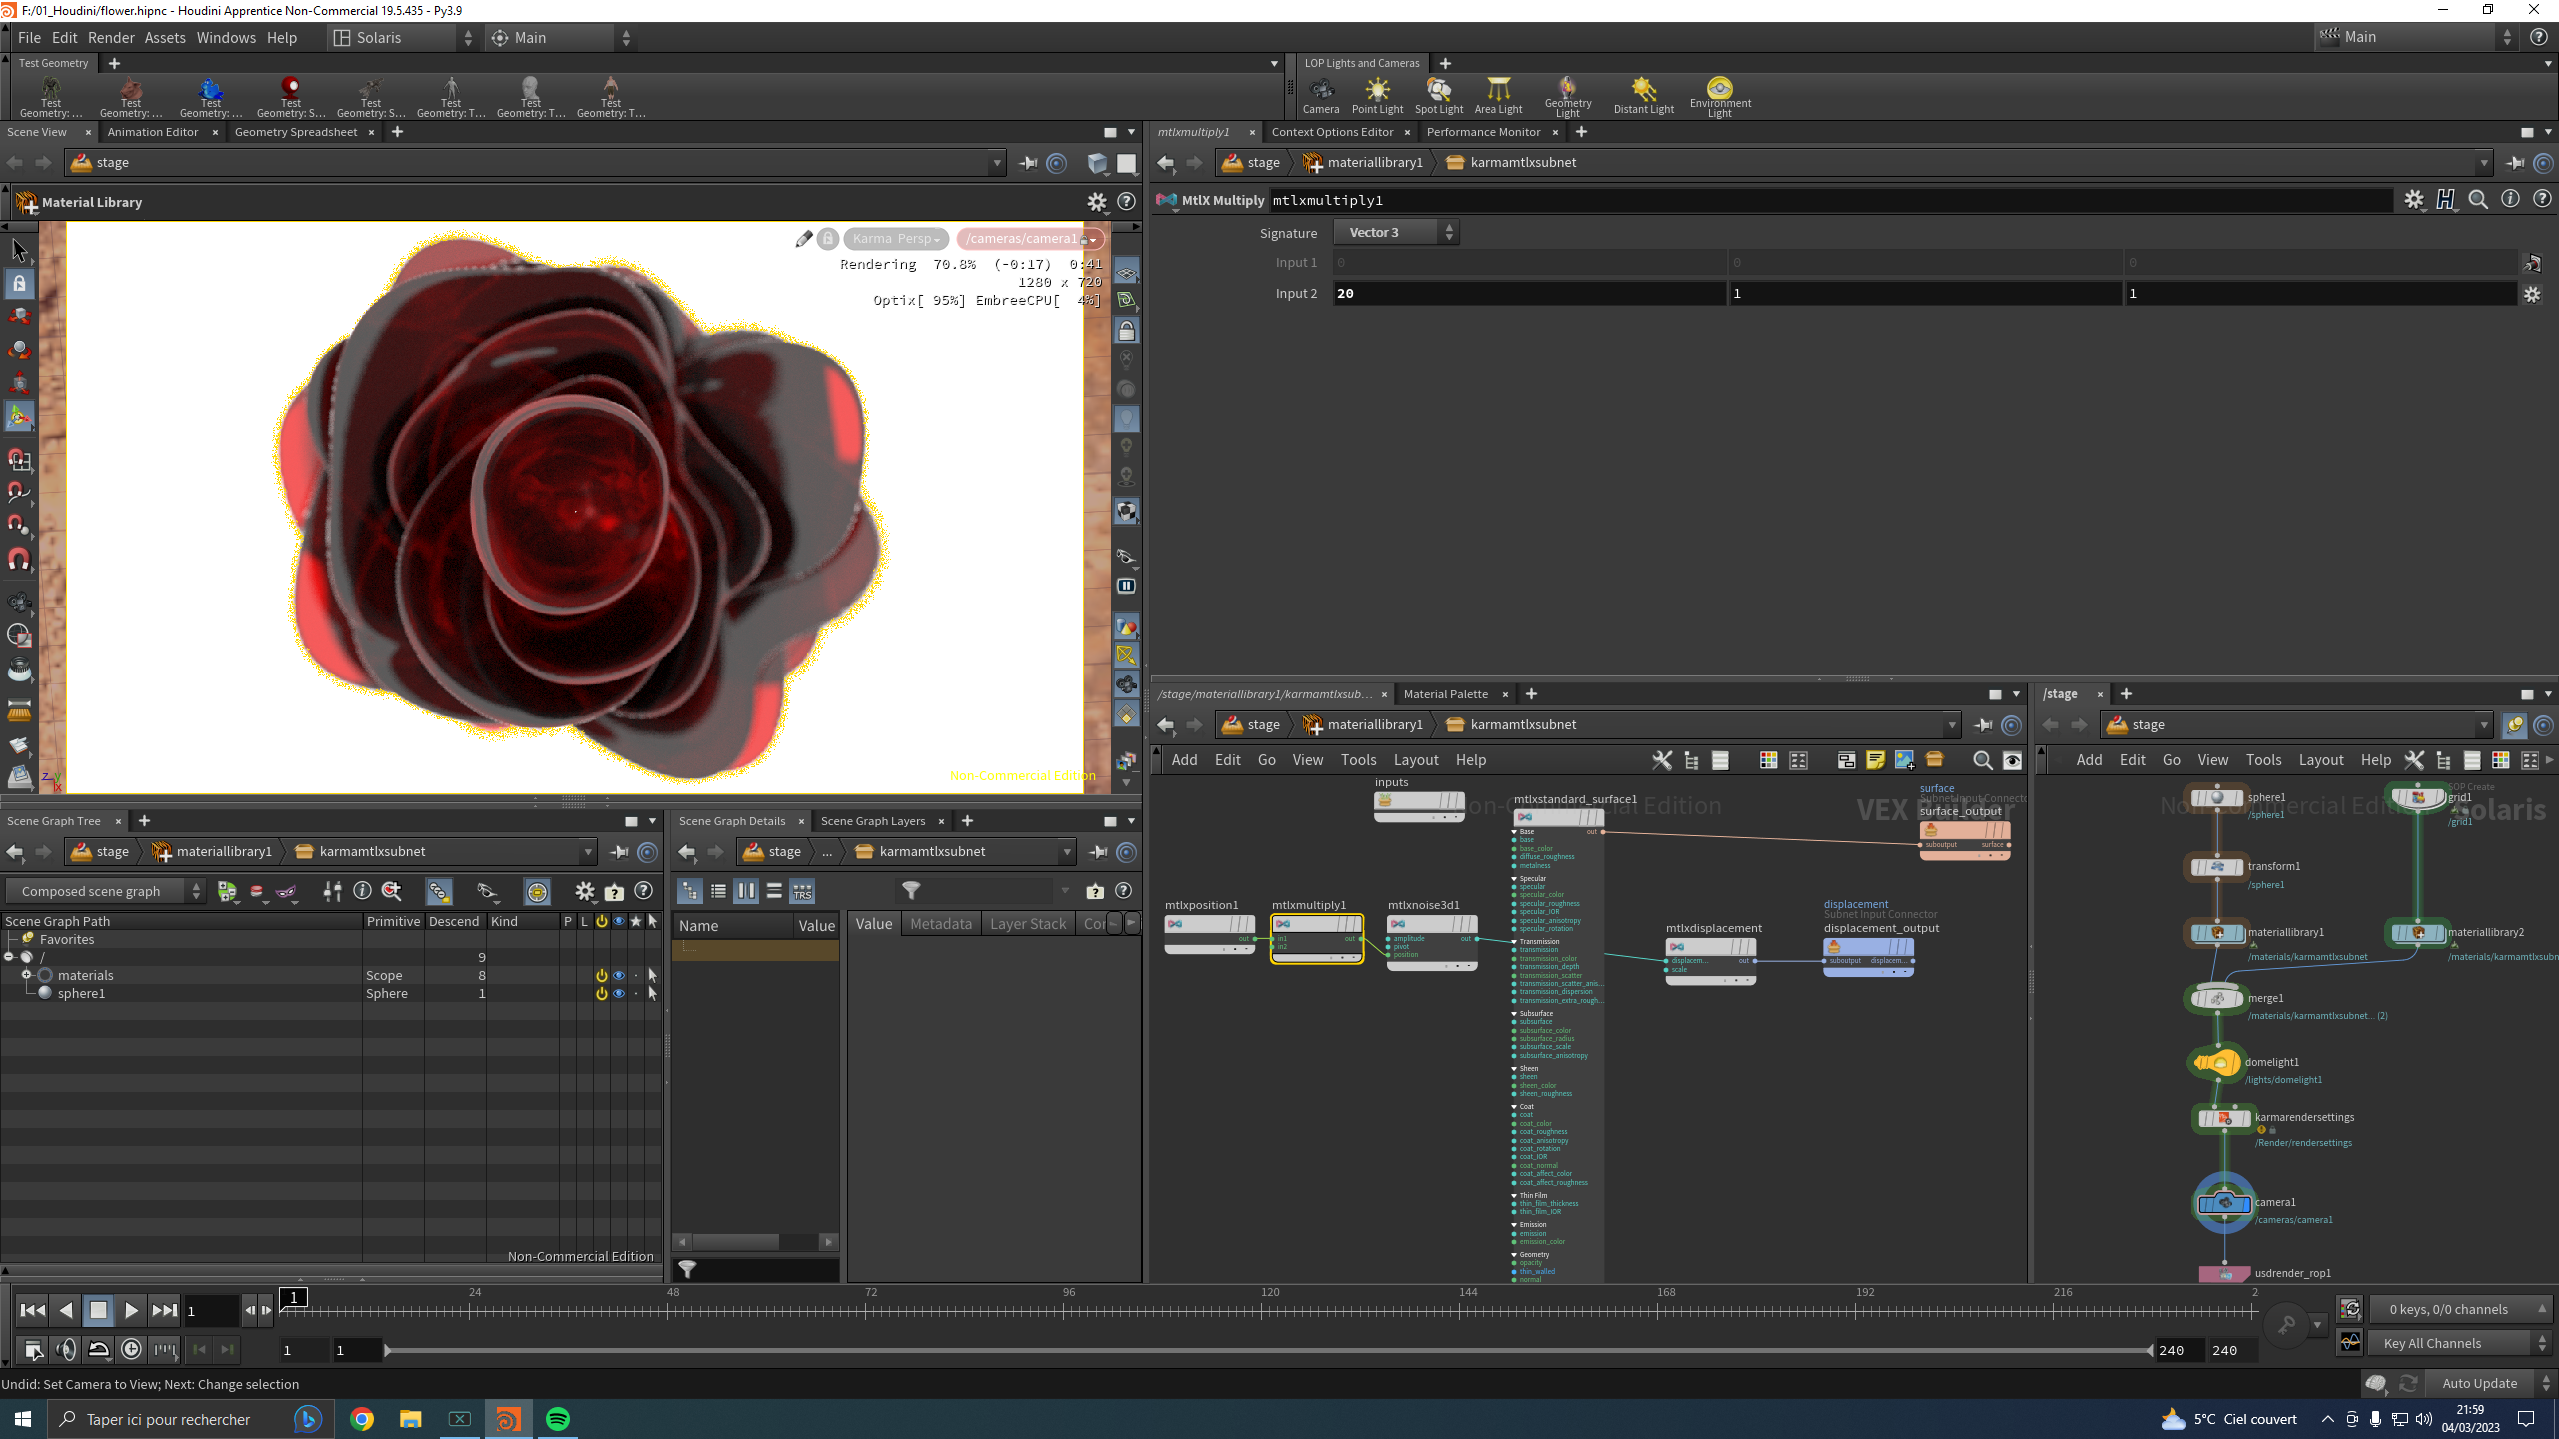Open the Signature Vector 3 dropdown

pos(1396,233)
